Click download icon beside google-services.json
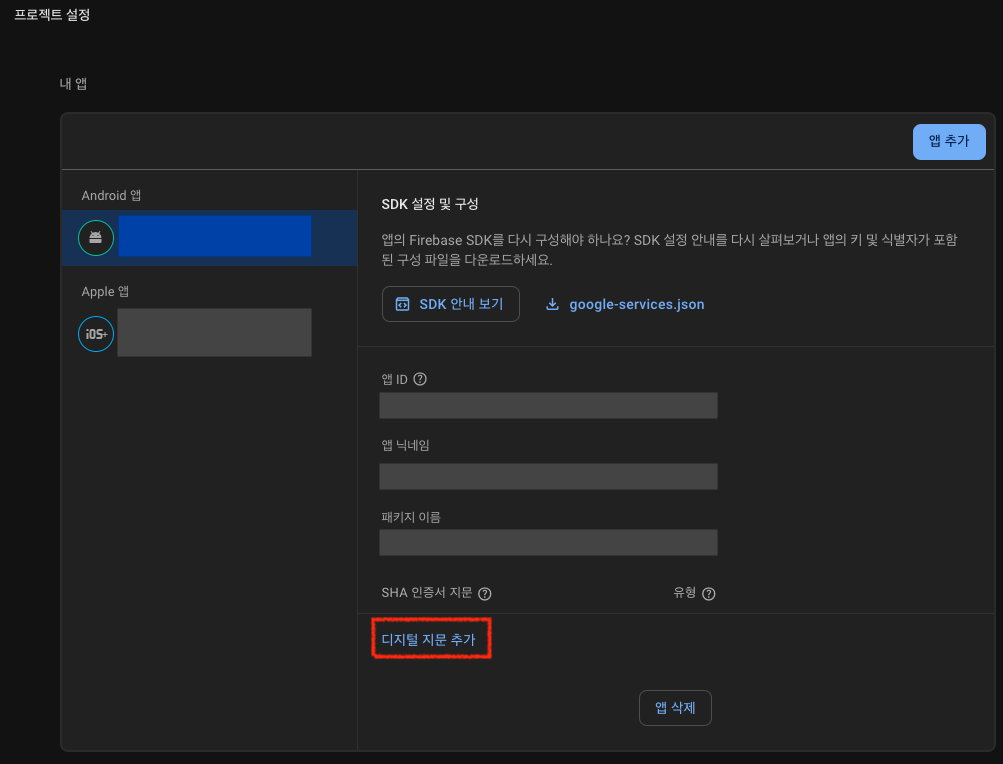 (552, 304)
